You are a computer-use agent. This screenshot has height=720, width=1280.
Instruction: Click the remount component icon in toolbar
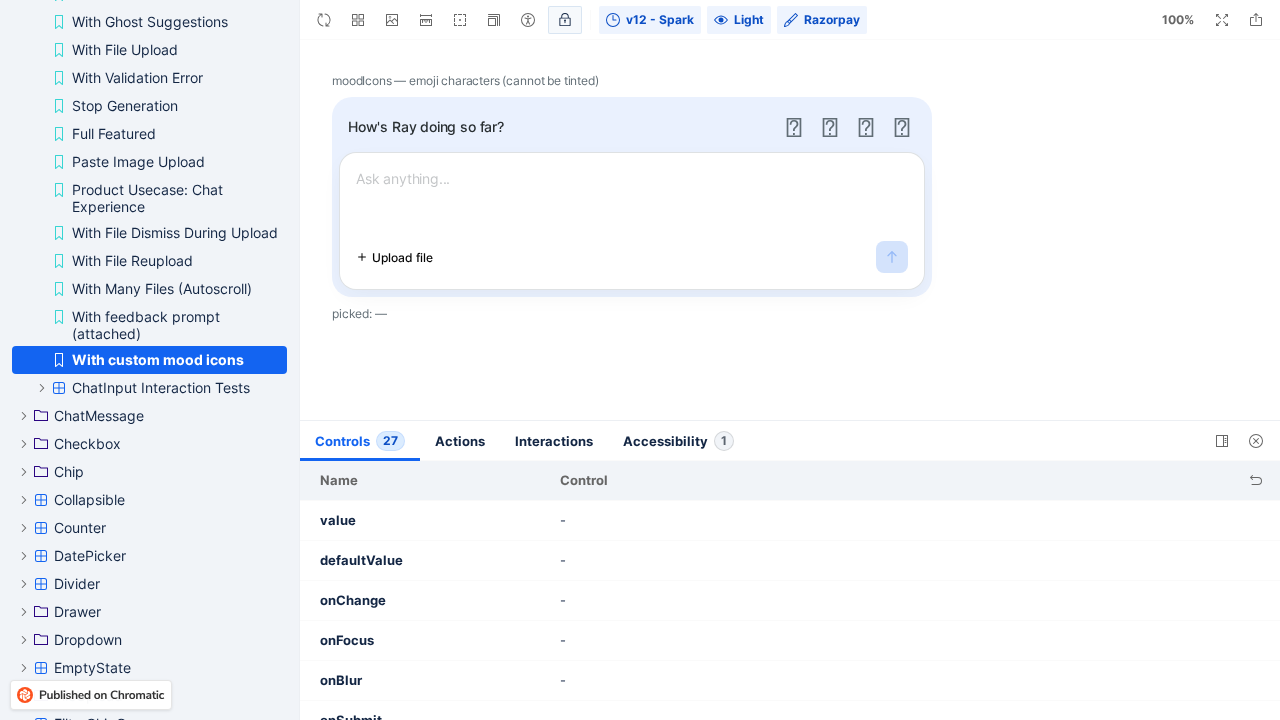click(x=324, y=20)
